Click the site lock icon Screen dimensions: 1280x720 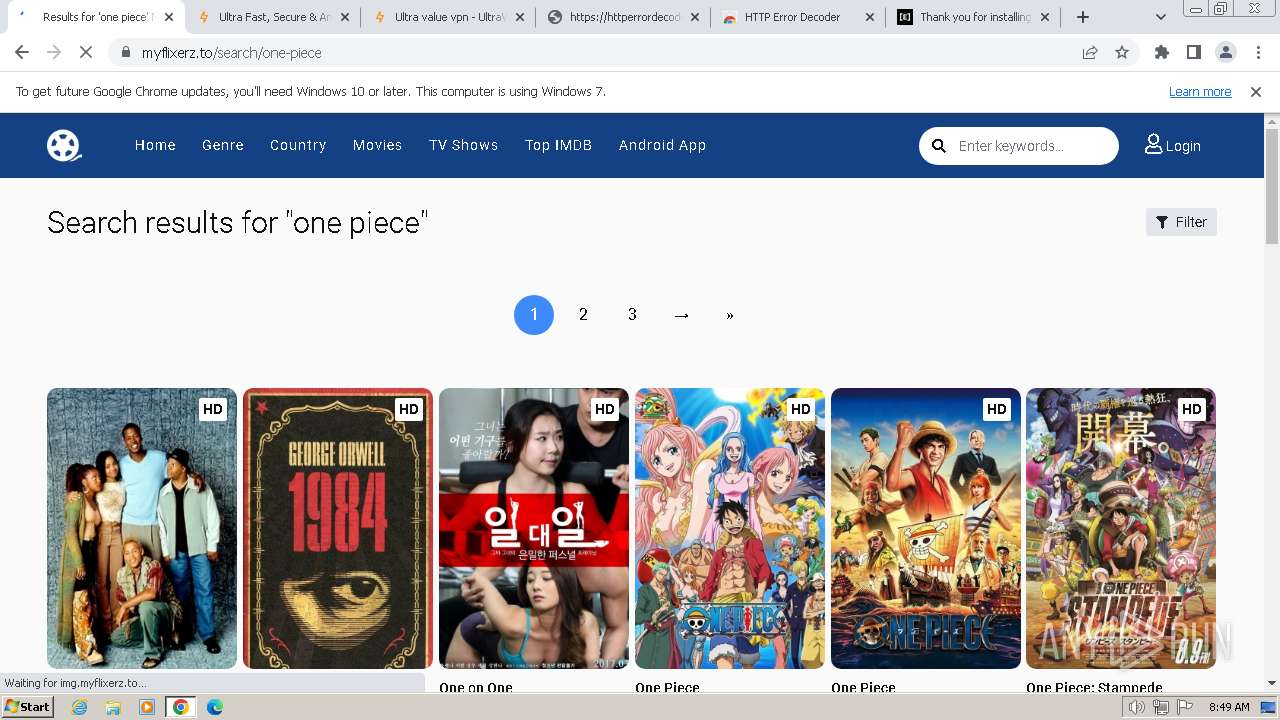(125, 53)
